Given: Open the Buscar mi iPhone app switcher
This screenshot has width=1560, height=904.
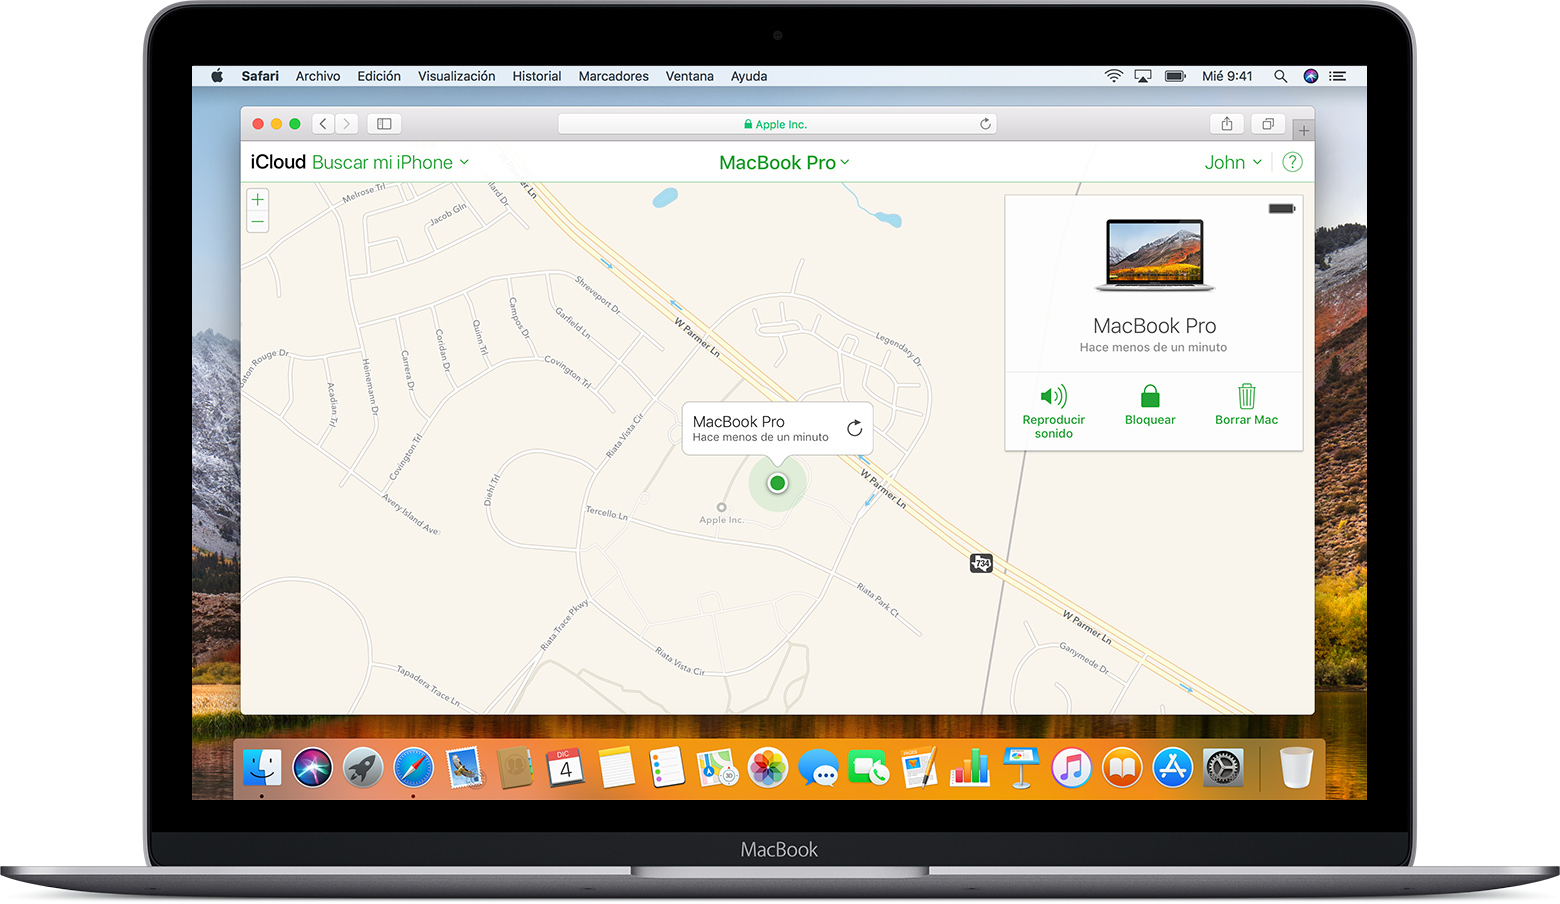Looking at the screenshot, I should coord(390,162).
